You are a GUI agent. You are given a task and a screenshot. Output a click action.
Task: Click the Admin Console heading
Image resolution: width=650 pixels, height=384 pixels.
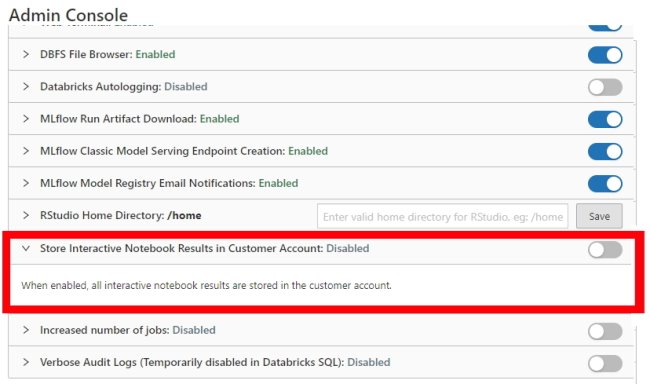pos(68,15)
